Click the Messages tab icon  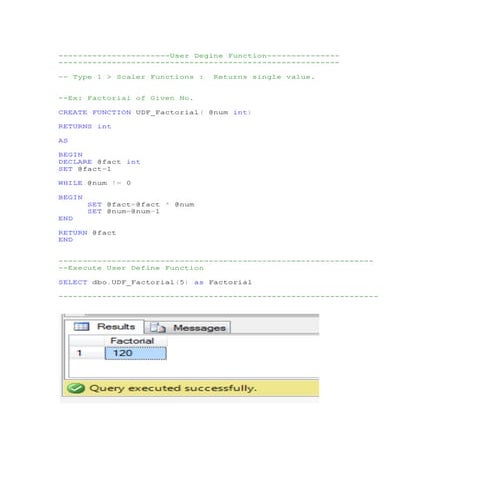tap(157, 328)
